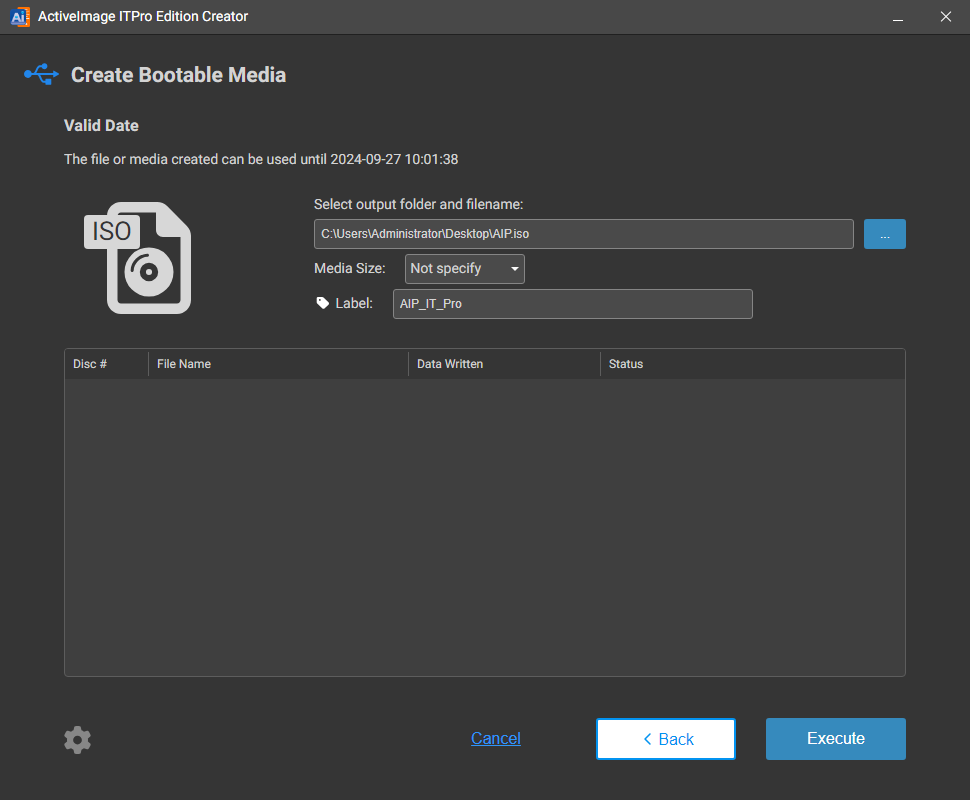Focus the output folder and filename field
This screenshot has width=970, height=800.
click(583, 234)
